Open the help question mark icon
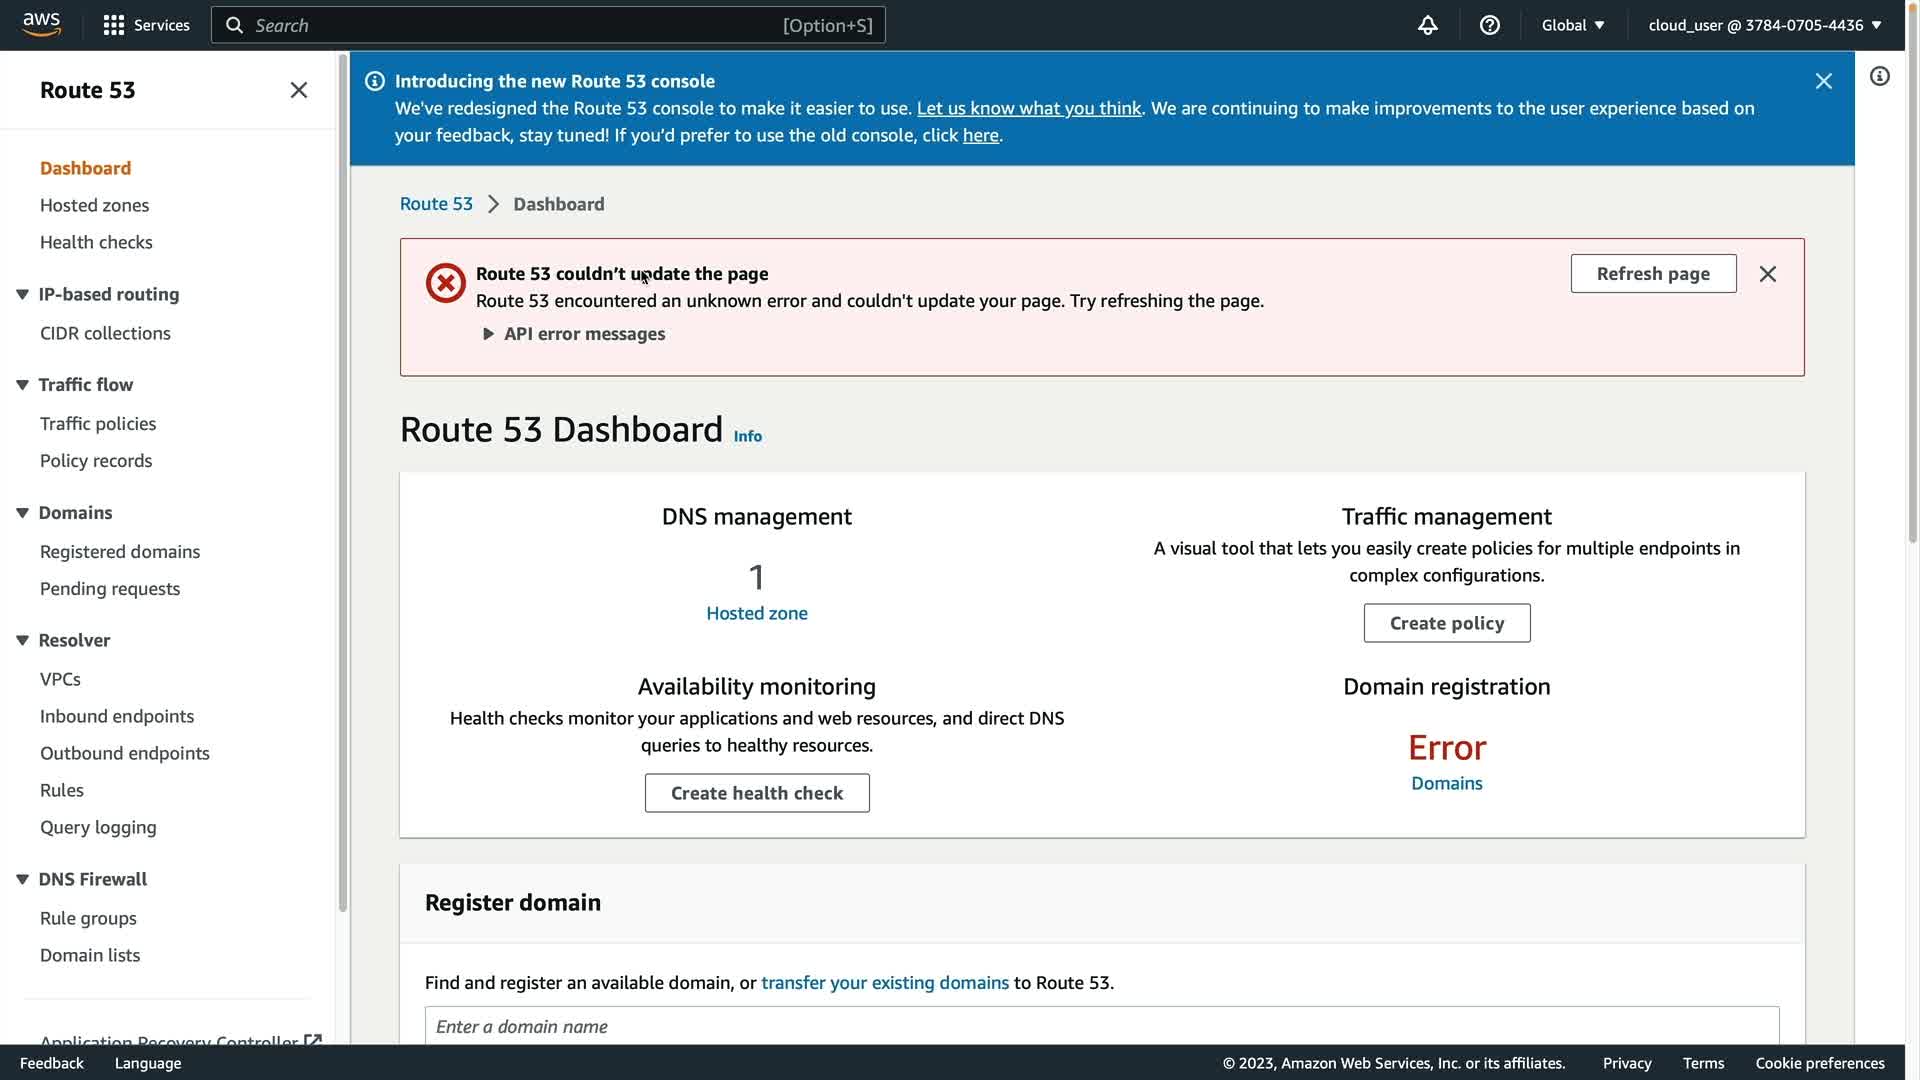 1489,25
